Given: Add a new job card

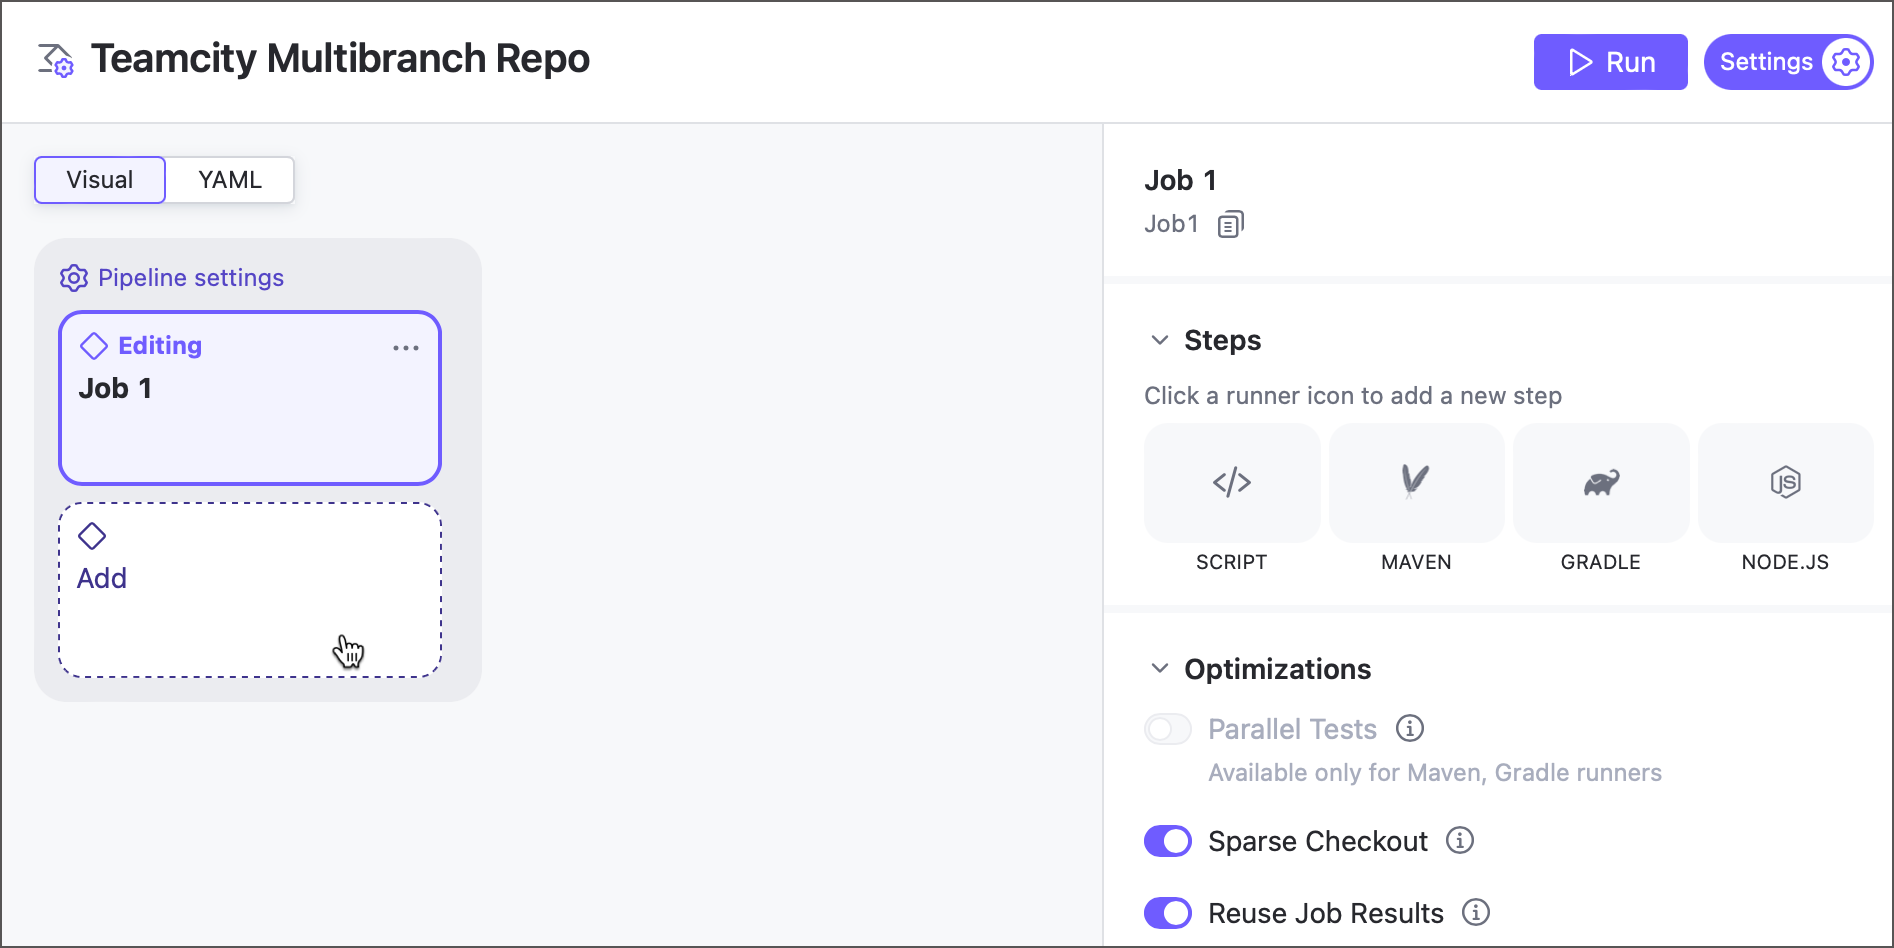Looking at the screenshot, I should tap(250, 590).
